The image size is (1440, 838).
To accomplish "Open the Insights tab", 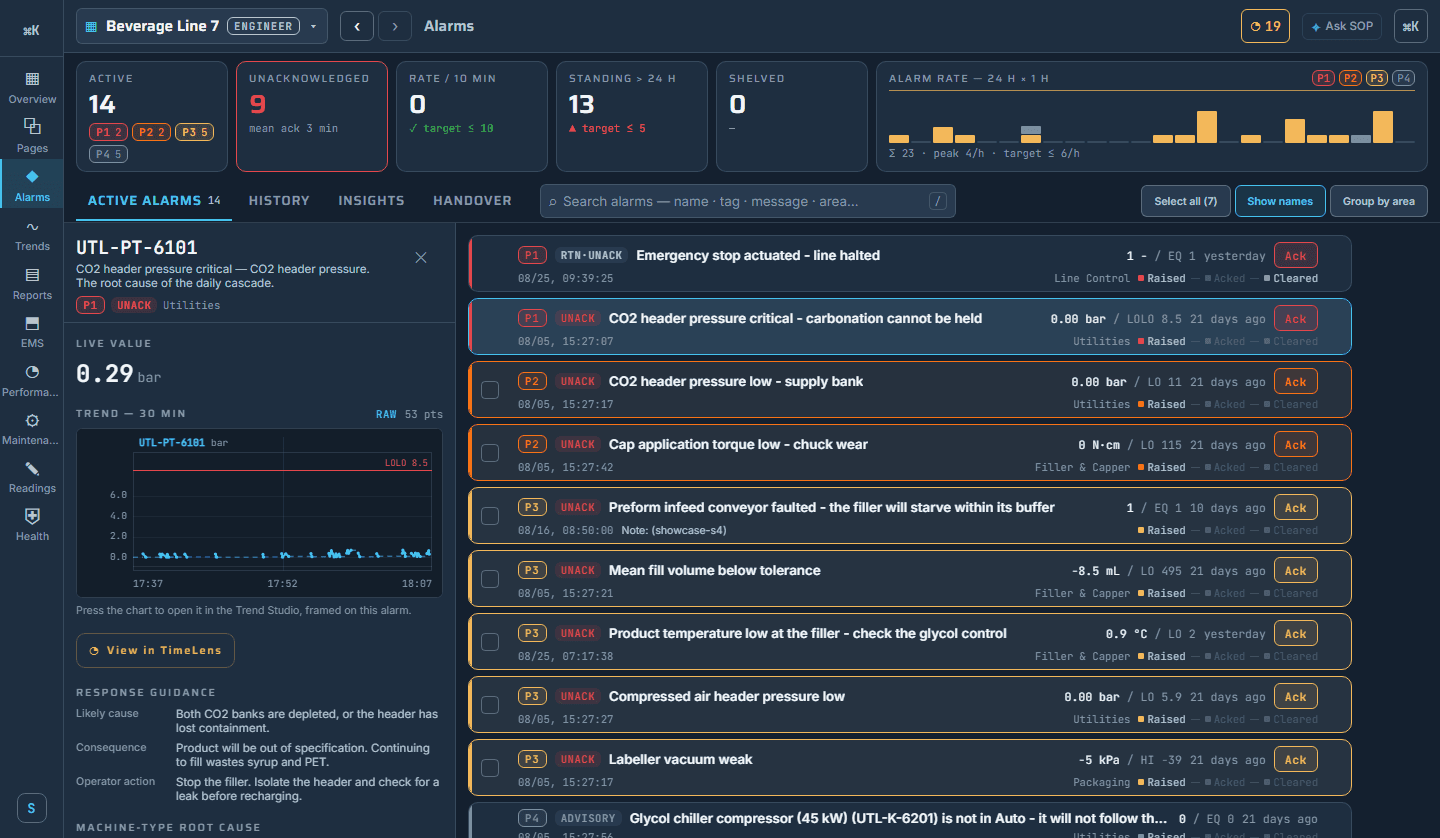I will pos(371,201).
